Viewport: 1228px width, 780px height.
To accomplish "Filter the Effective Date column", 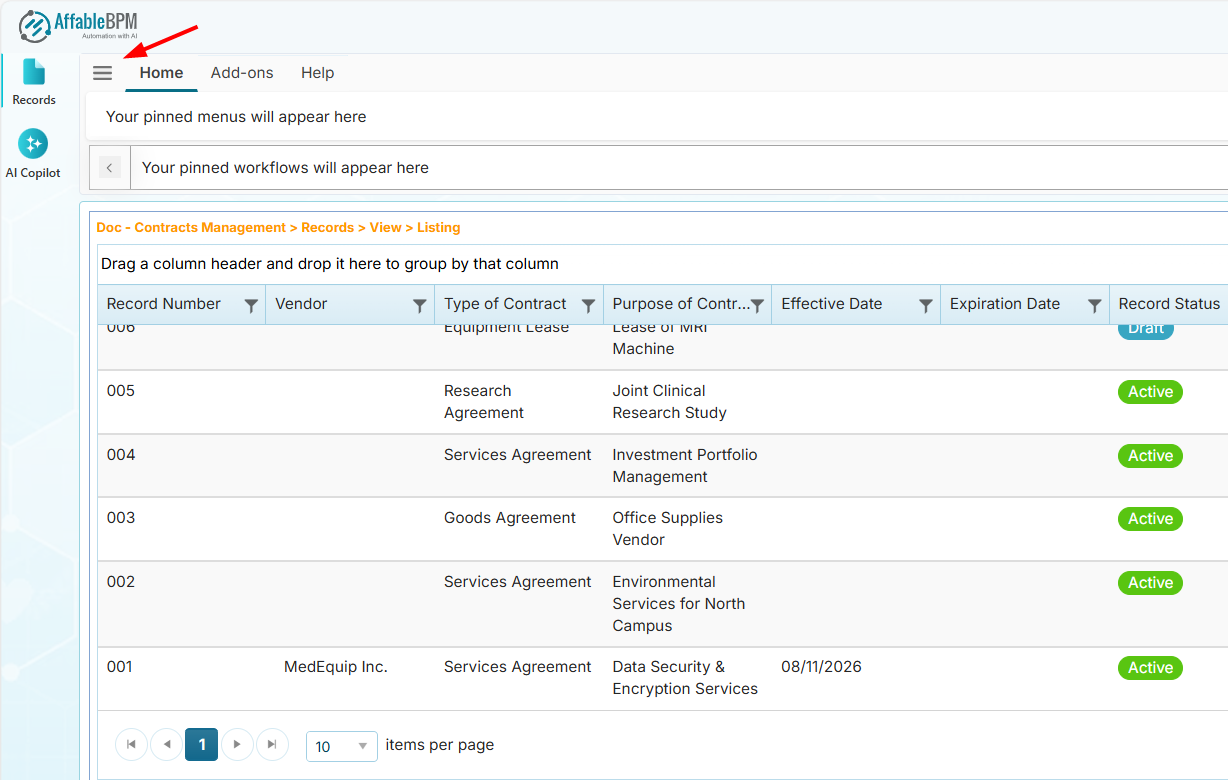I will click(x=926, y=305).
